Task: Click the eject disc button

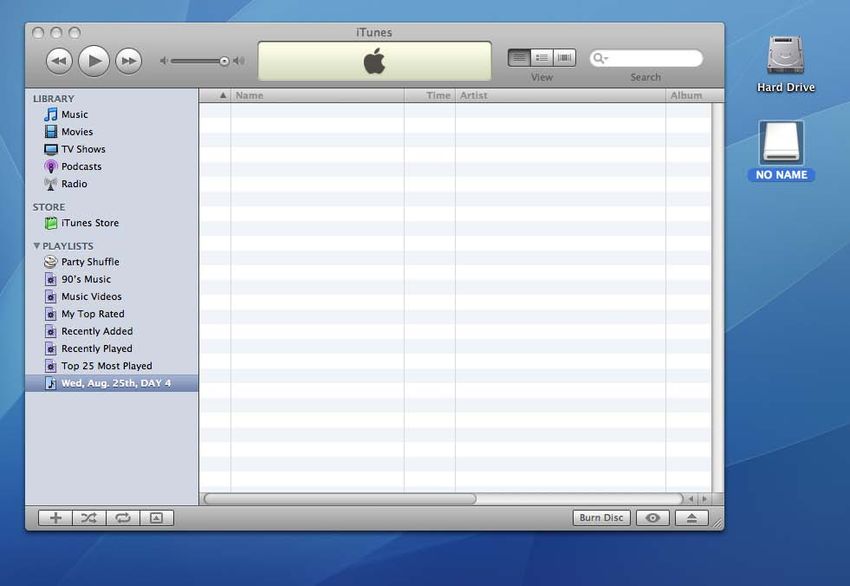Action: point(692,518)
